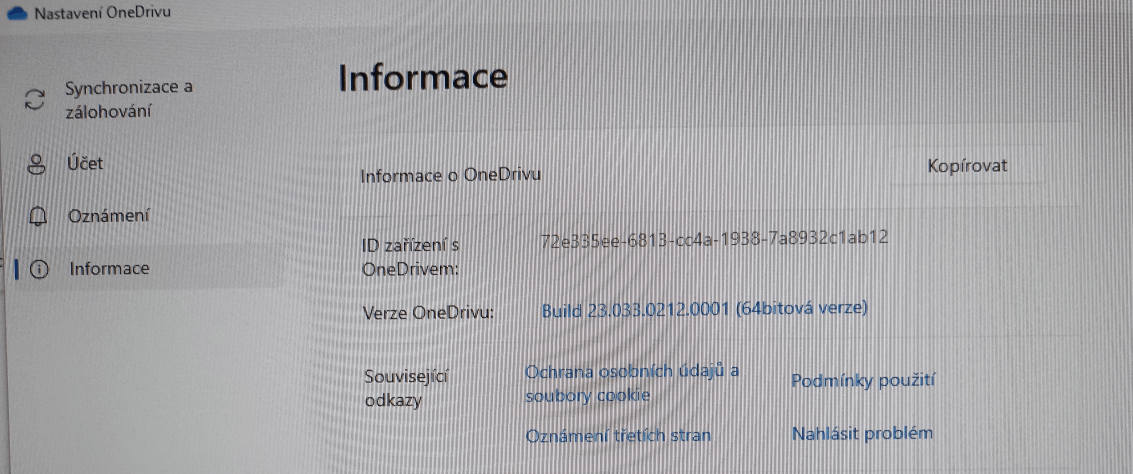Click the Kopírovat button
This screenshot has width=1133, height=474.
pos(968,166)
